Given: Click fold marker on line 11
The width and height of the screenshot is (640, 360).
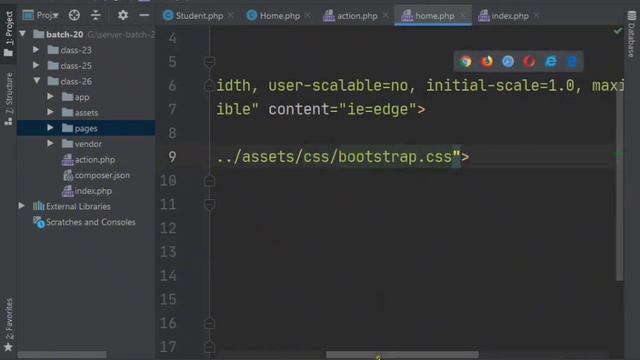Looking at the screenshot, I should (209, 204).
